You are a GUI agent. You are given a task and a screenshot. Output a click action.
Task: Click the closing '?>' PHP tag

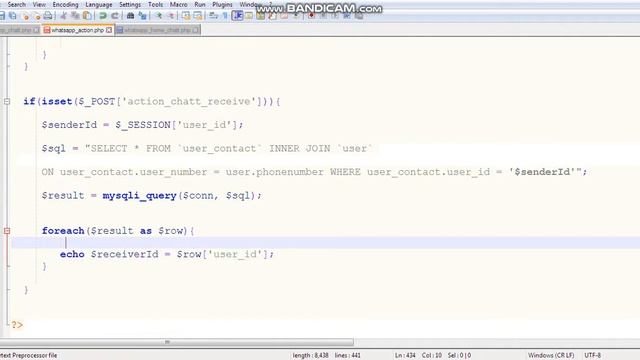17,325
